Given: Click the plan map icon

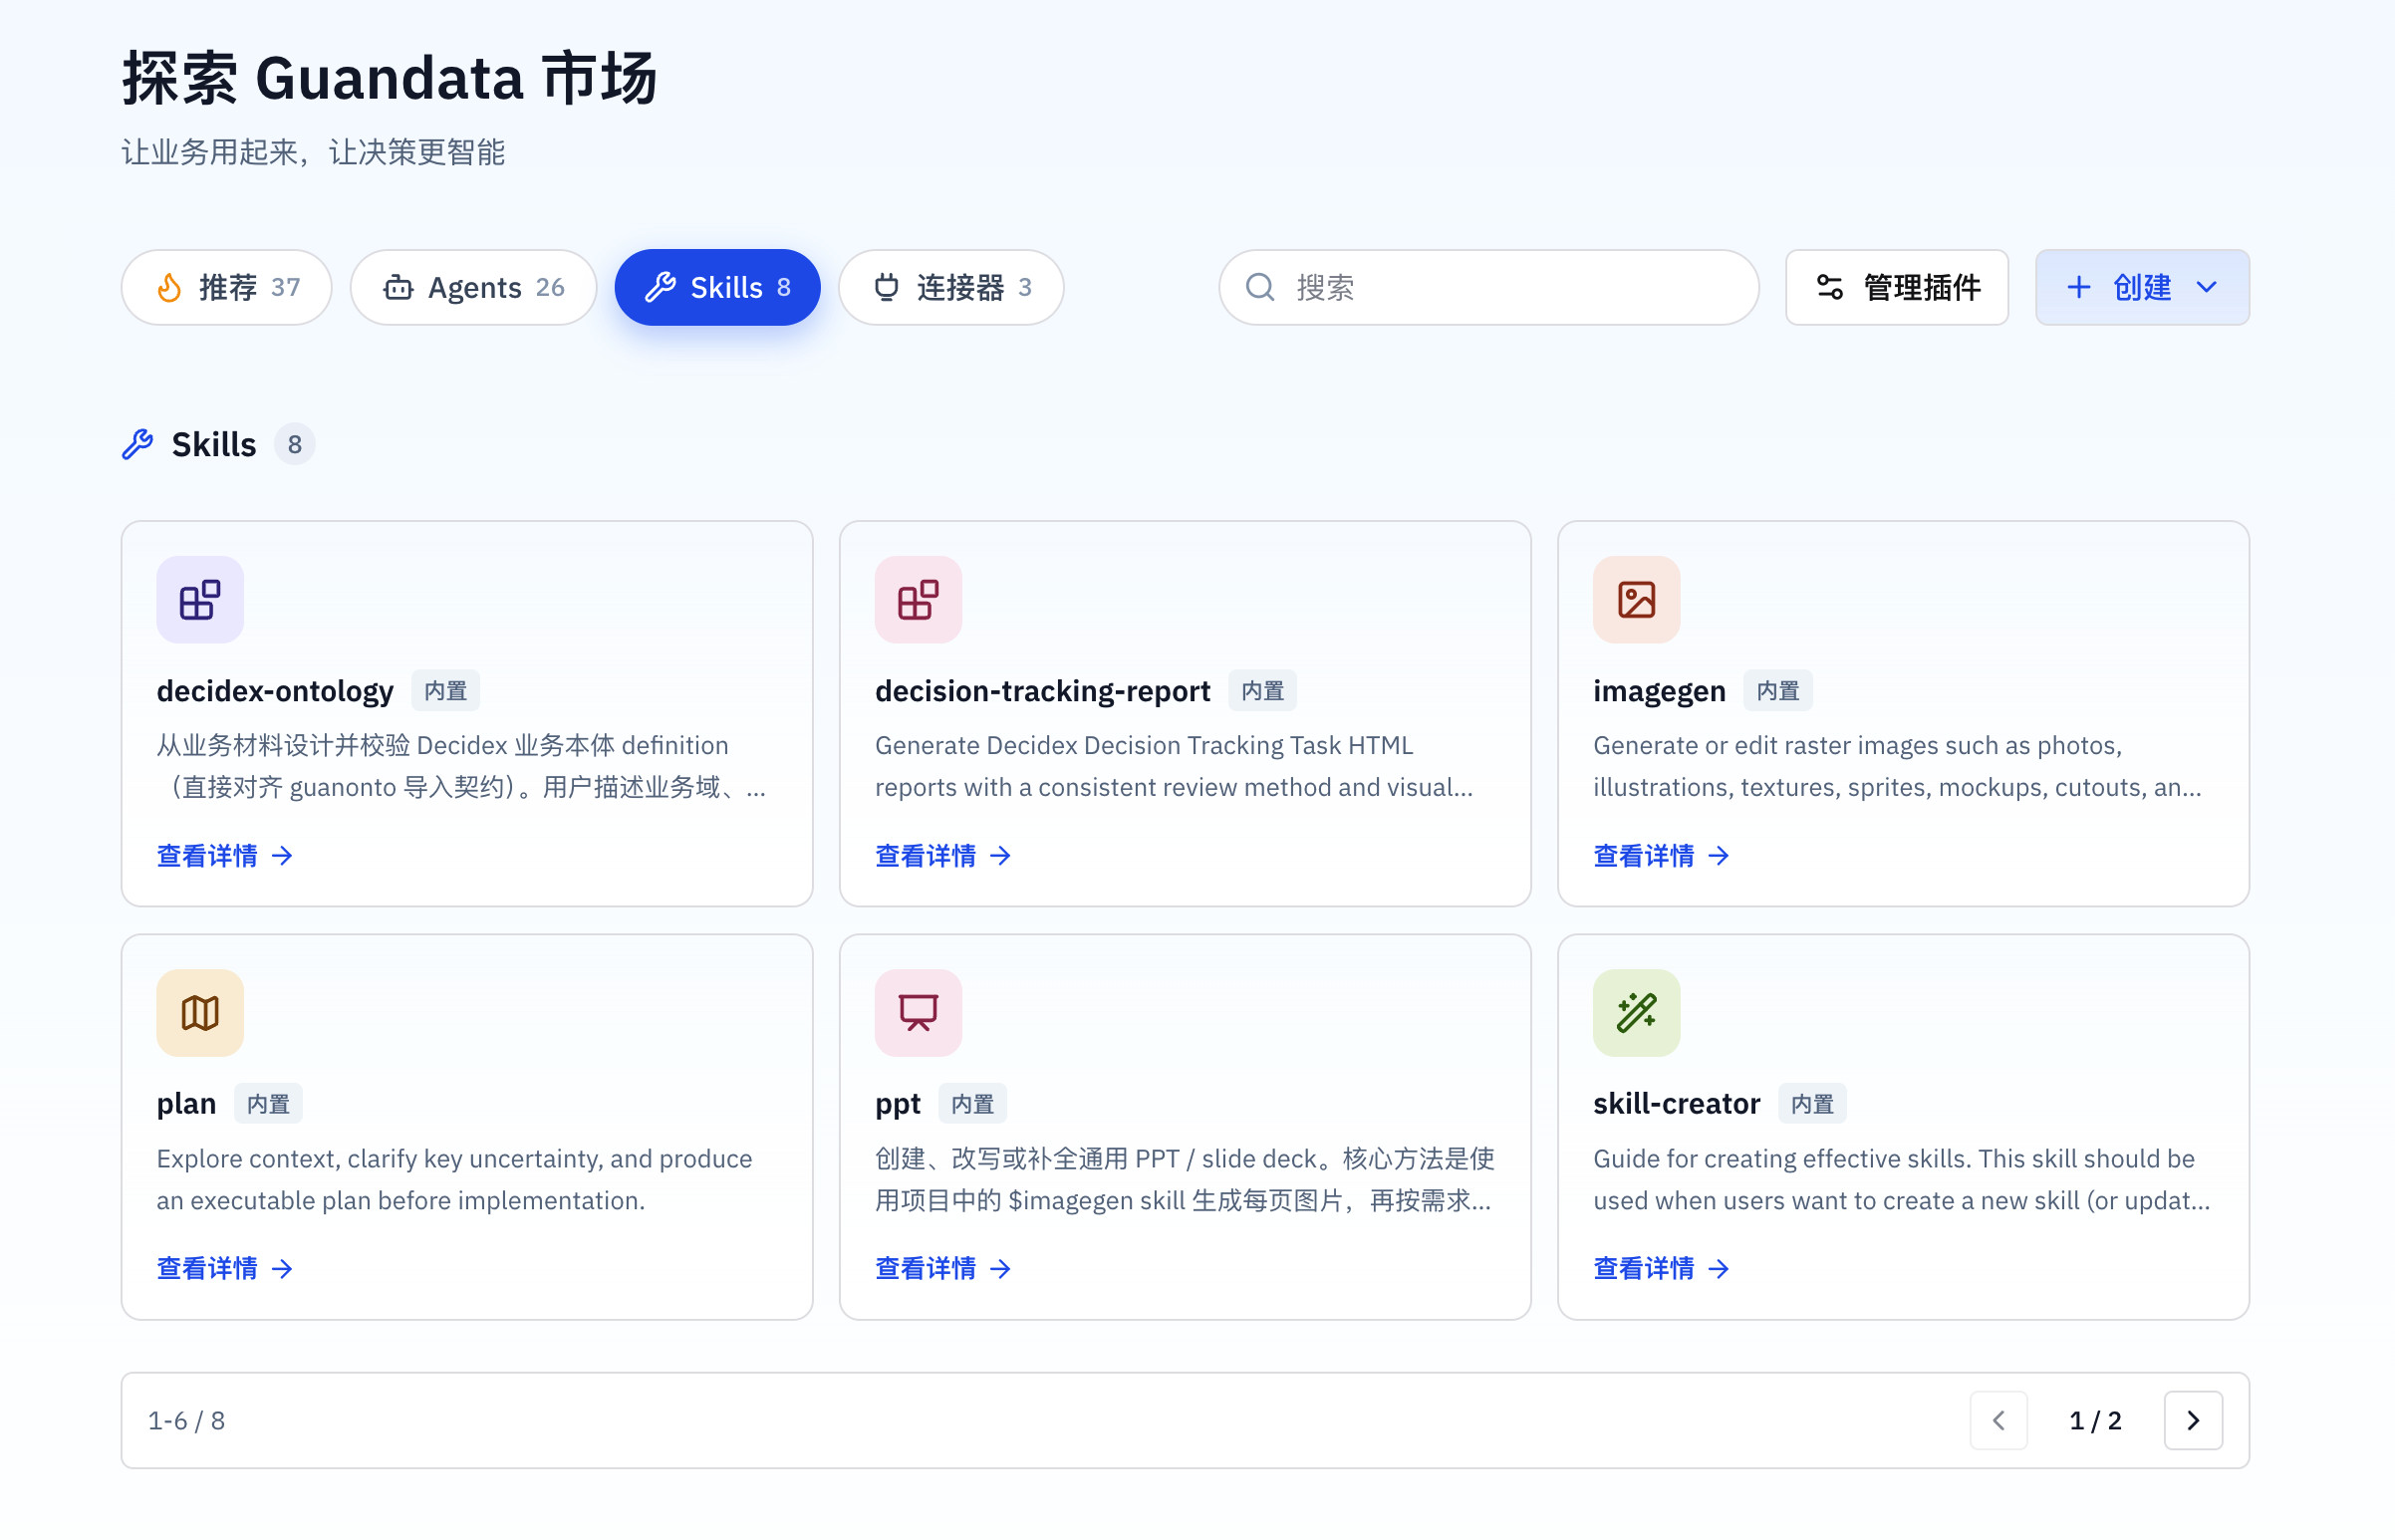Looking at the screenshot, I should click(200, 1012).
